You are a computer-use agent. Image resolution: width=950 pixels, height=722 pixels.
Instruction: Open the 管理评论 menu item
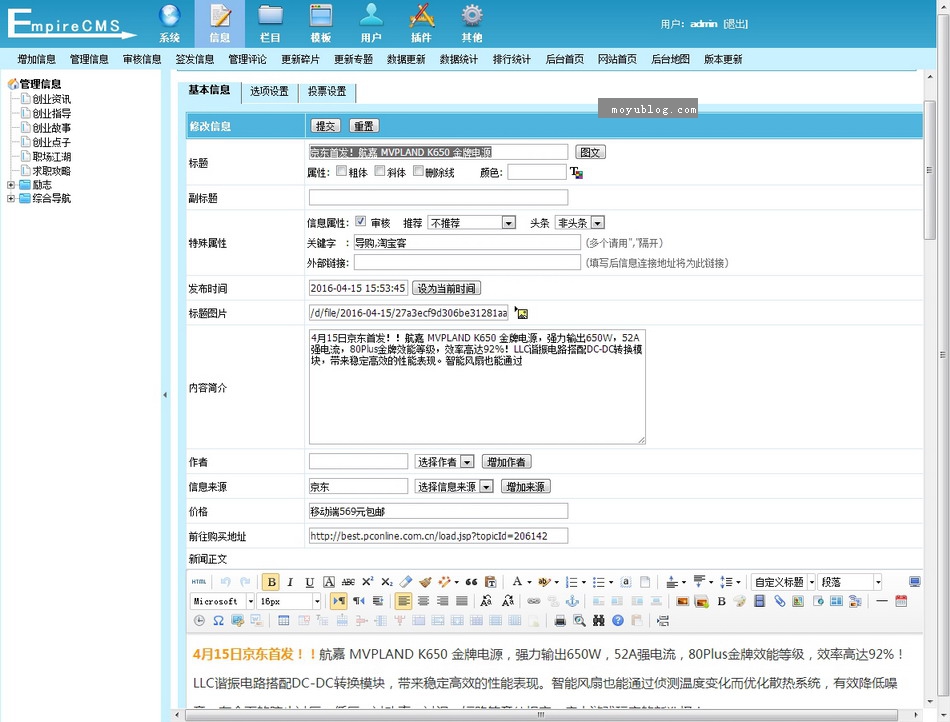coord(247,59)
